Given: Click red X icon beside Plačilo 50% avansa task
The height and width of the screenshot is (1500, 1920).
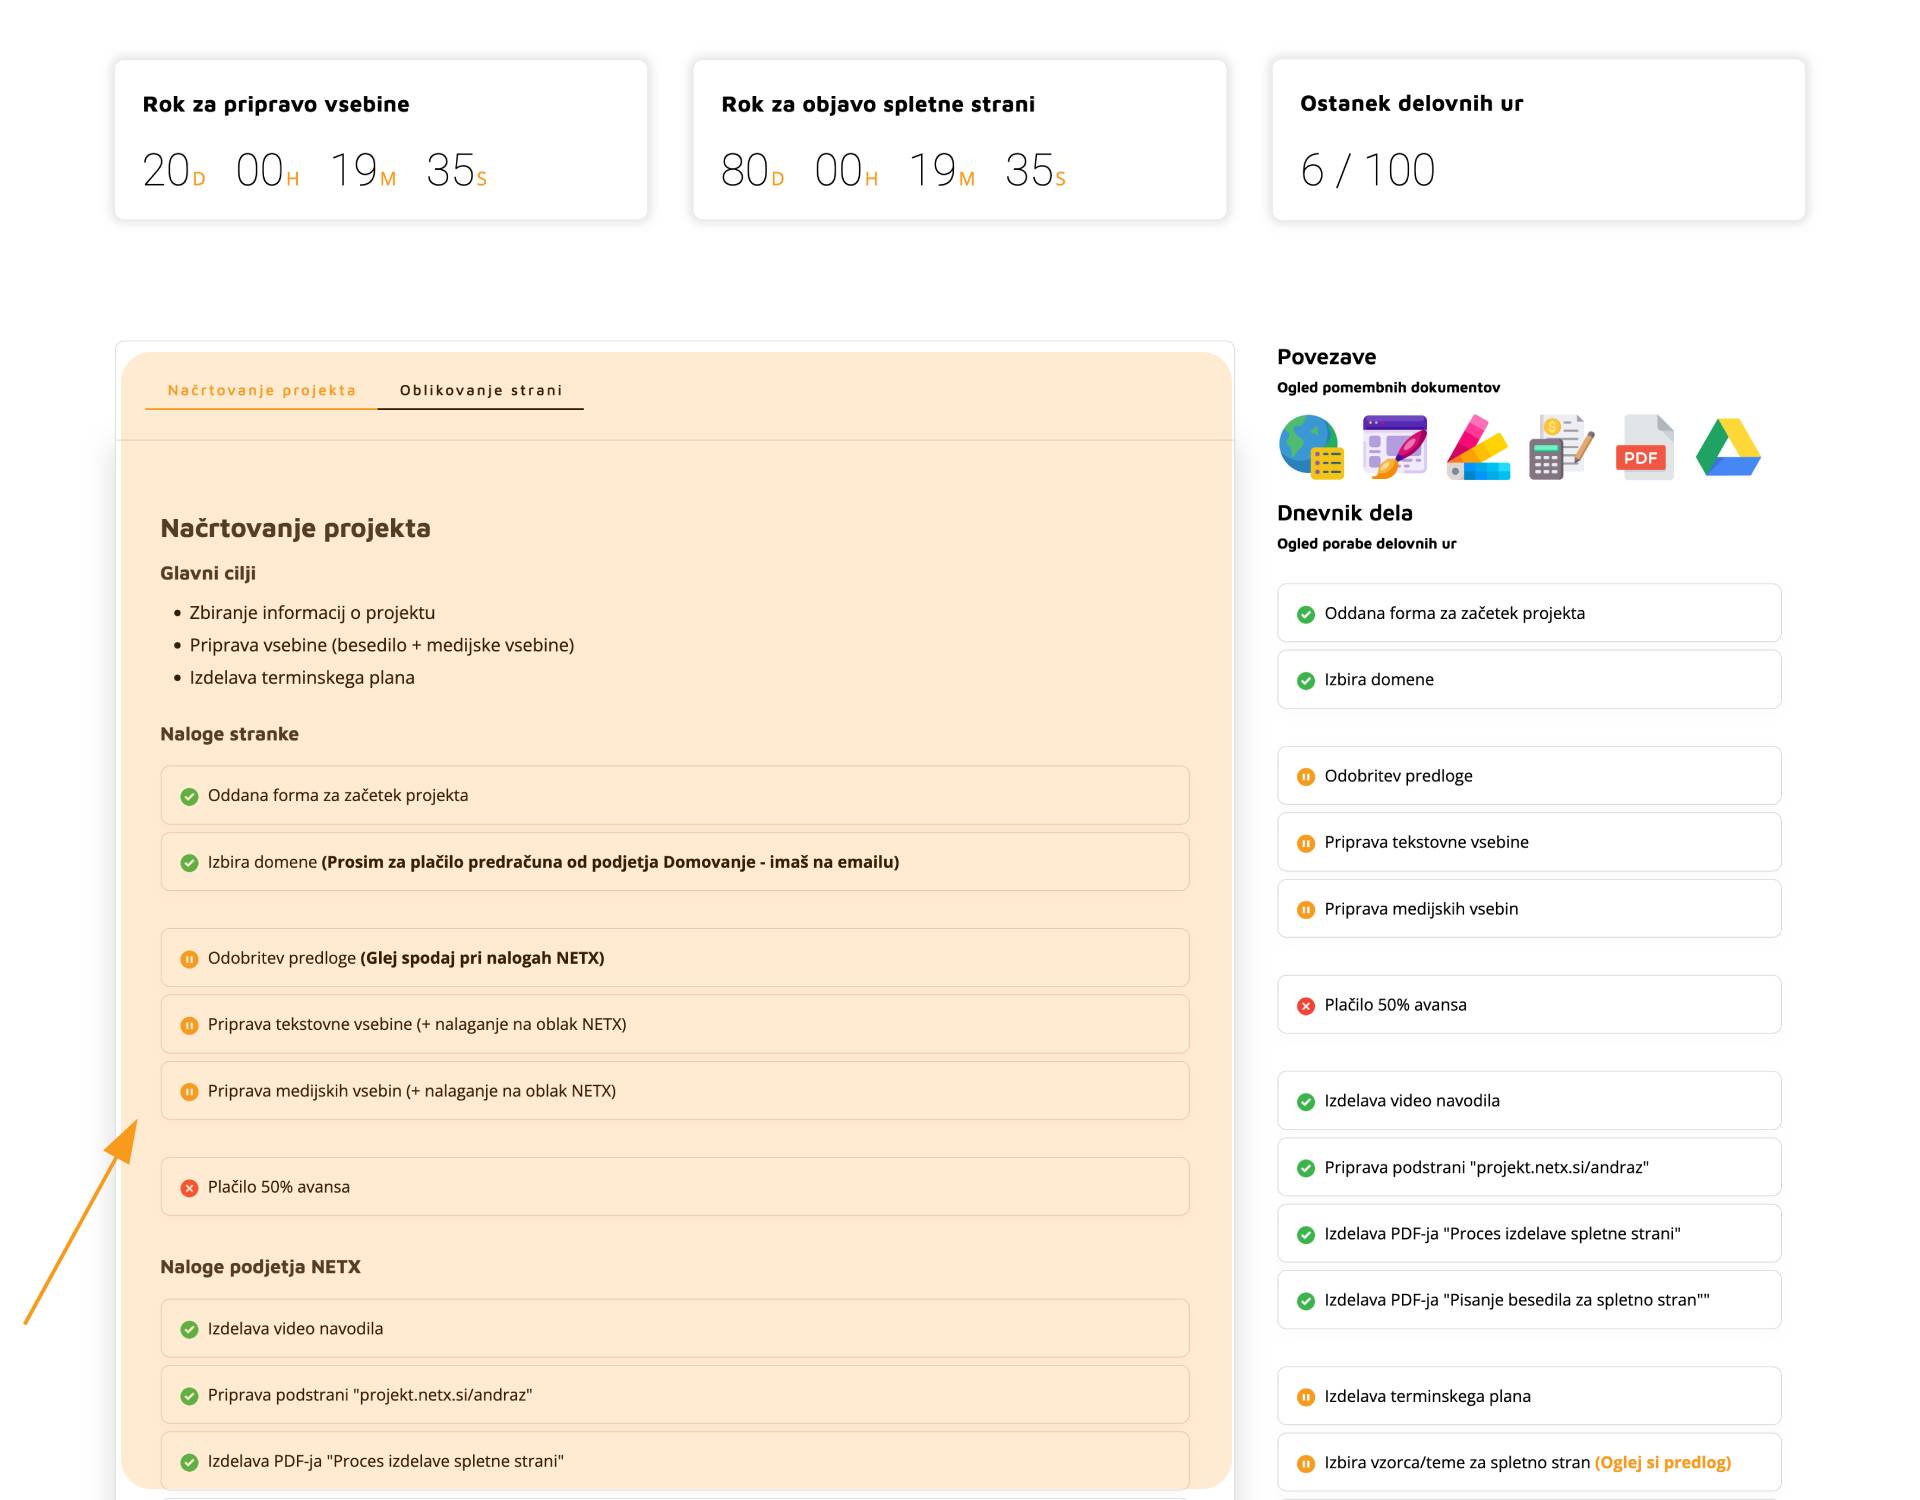Looking at the screenshot, I should pos(189,1188).
